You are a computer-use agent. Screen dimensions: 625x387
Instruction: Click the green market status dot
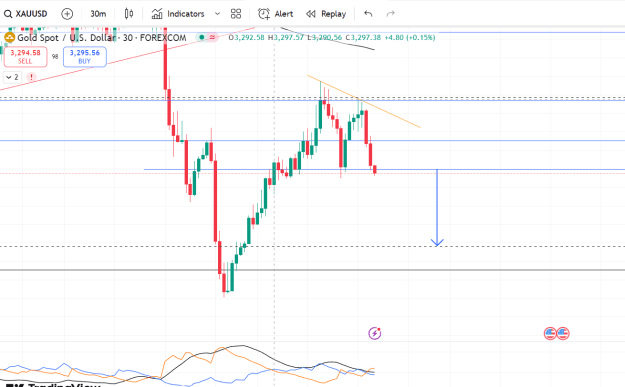point(202,37)
